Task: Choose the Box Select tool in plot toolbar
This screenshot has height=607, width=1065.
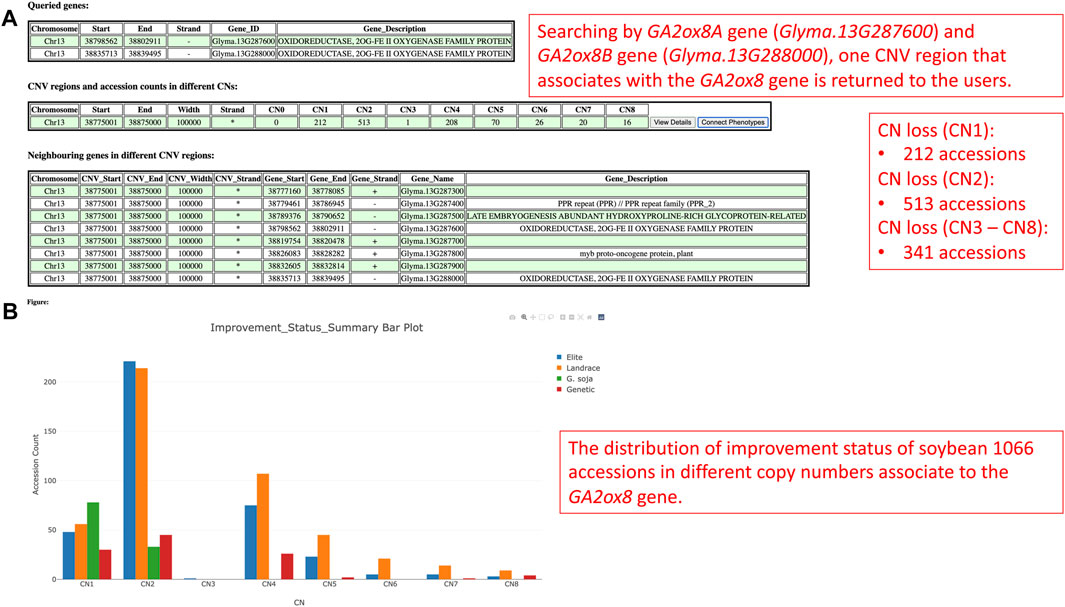Action: tap(542, 317)
